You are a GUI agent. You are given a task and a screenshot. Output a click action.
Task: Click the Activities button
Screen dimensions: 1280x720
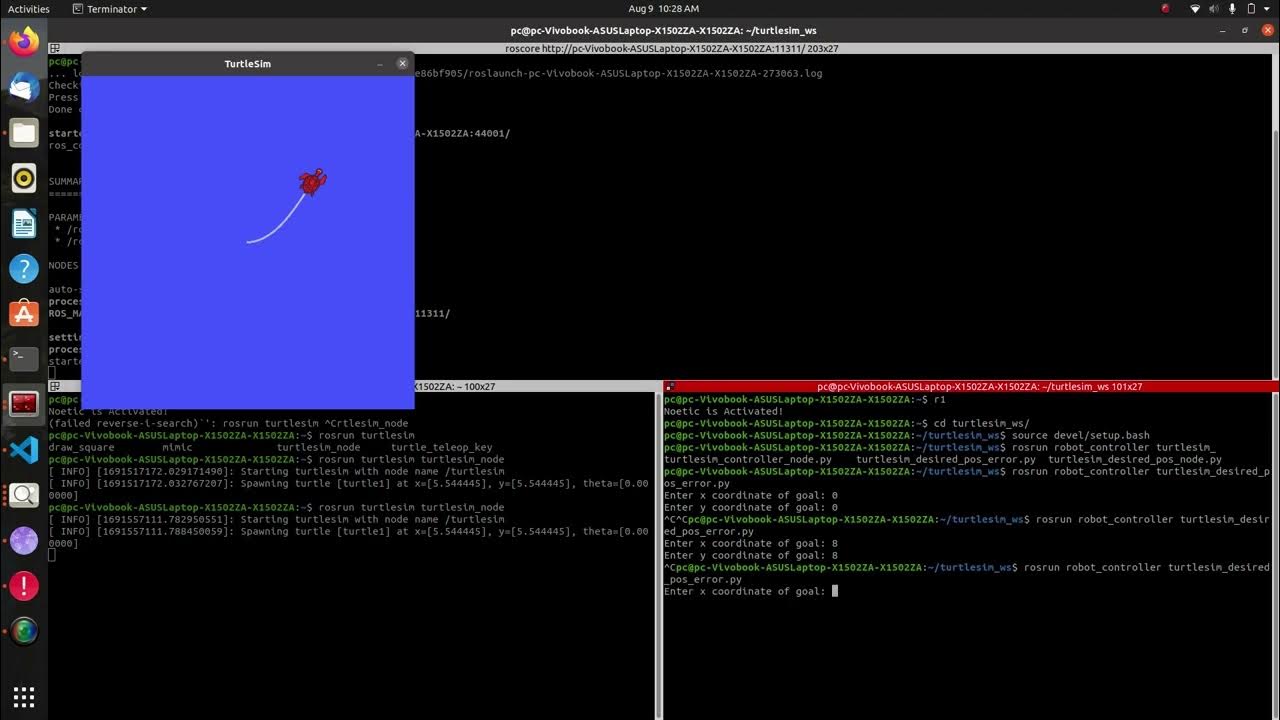tap(29, 9)
